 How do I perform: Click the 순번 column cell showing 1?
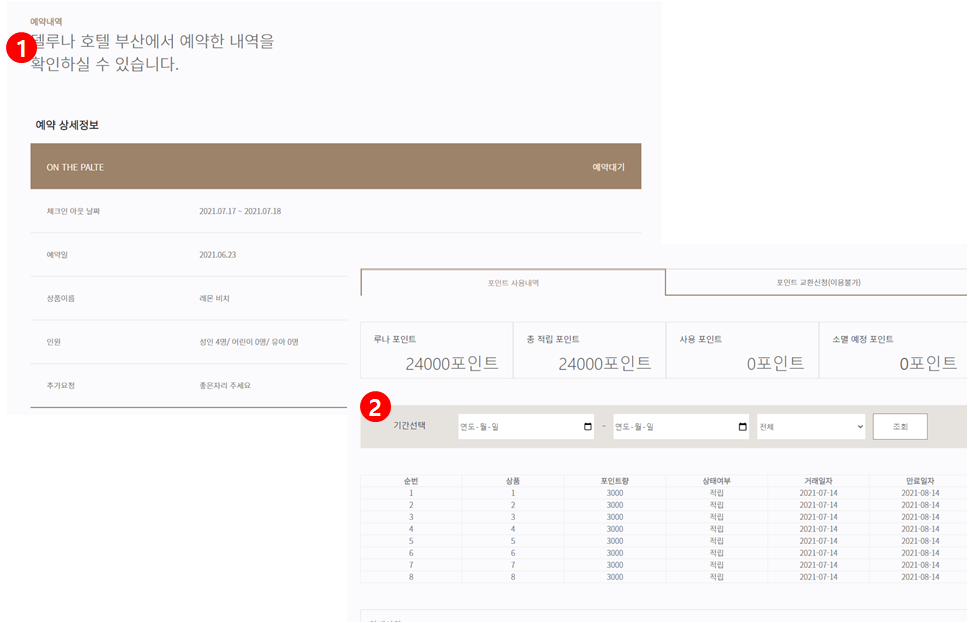coord(411,493)
